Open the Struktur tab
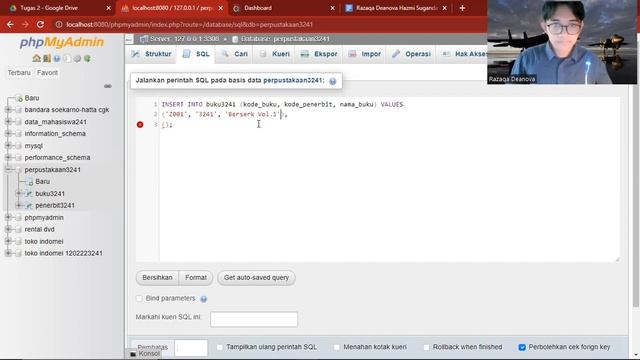 click(151, 54)
